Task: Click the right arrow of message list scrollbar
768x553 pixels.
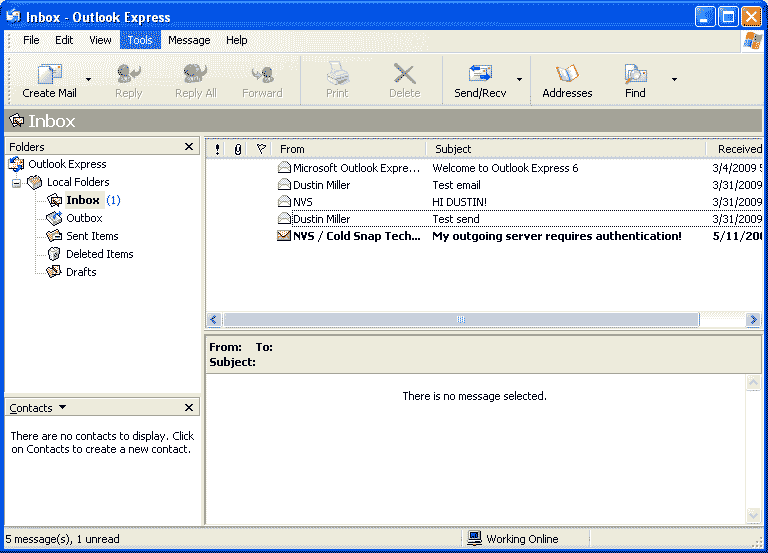Action: click(x=753, y=320)
